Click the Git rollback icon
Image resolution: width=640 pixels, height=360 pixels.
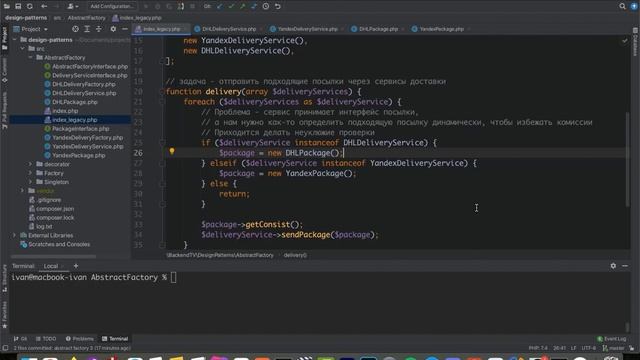278,6
